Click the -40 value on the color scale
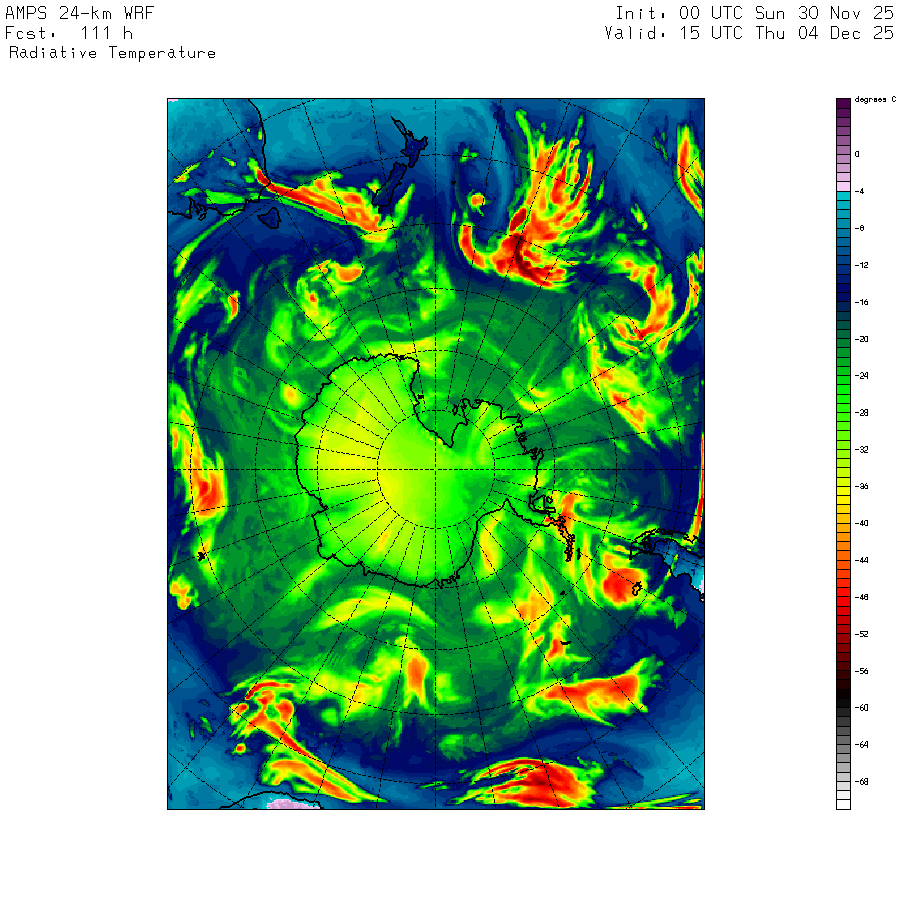Image resolution: width=900 pixels, height=900 pixels. click(862, 523)
